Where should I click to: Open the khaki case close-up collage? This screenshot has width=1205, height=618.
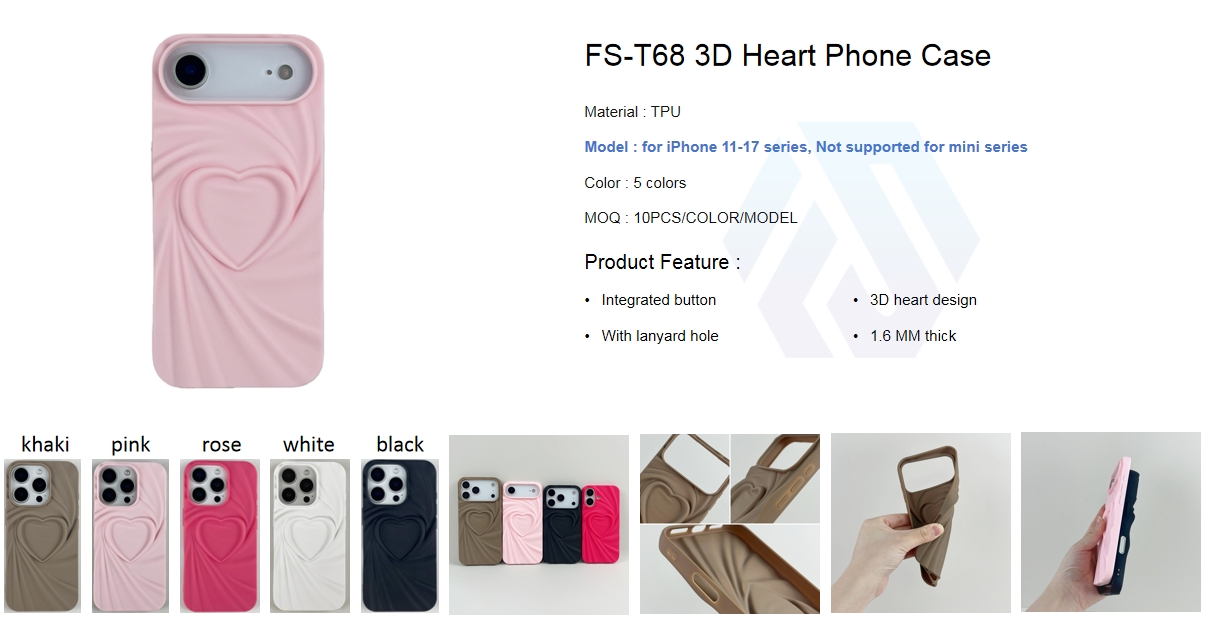730,524
